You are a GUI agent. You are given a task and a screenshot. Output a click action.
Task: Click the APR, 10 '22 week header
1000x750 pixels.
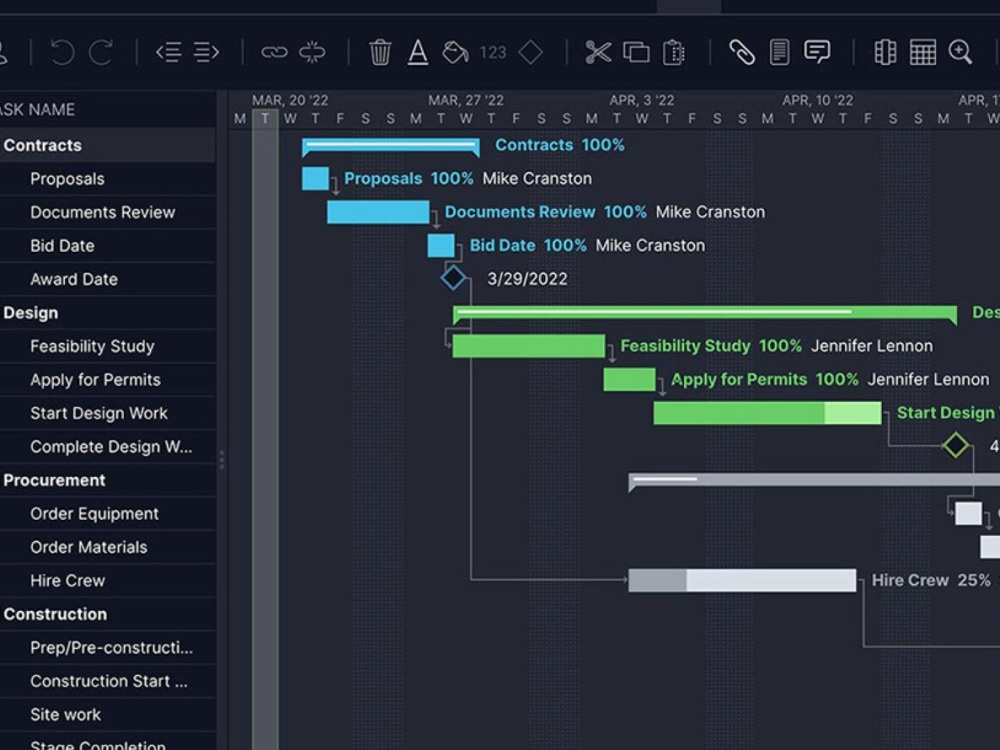(818, 101)
